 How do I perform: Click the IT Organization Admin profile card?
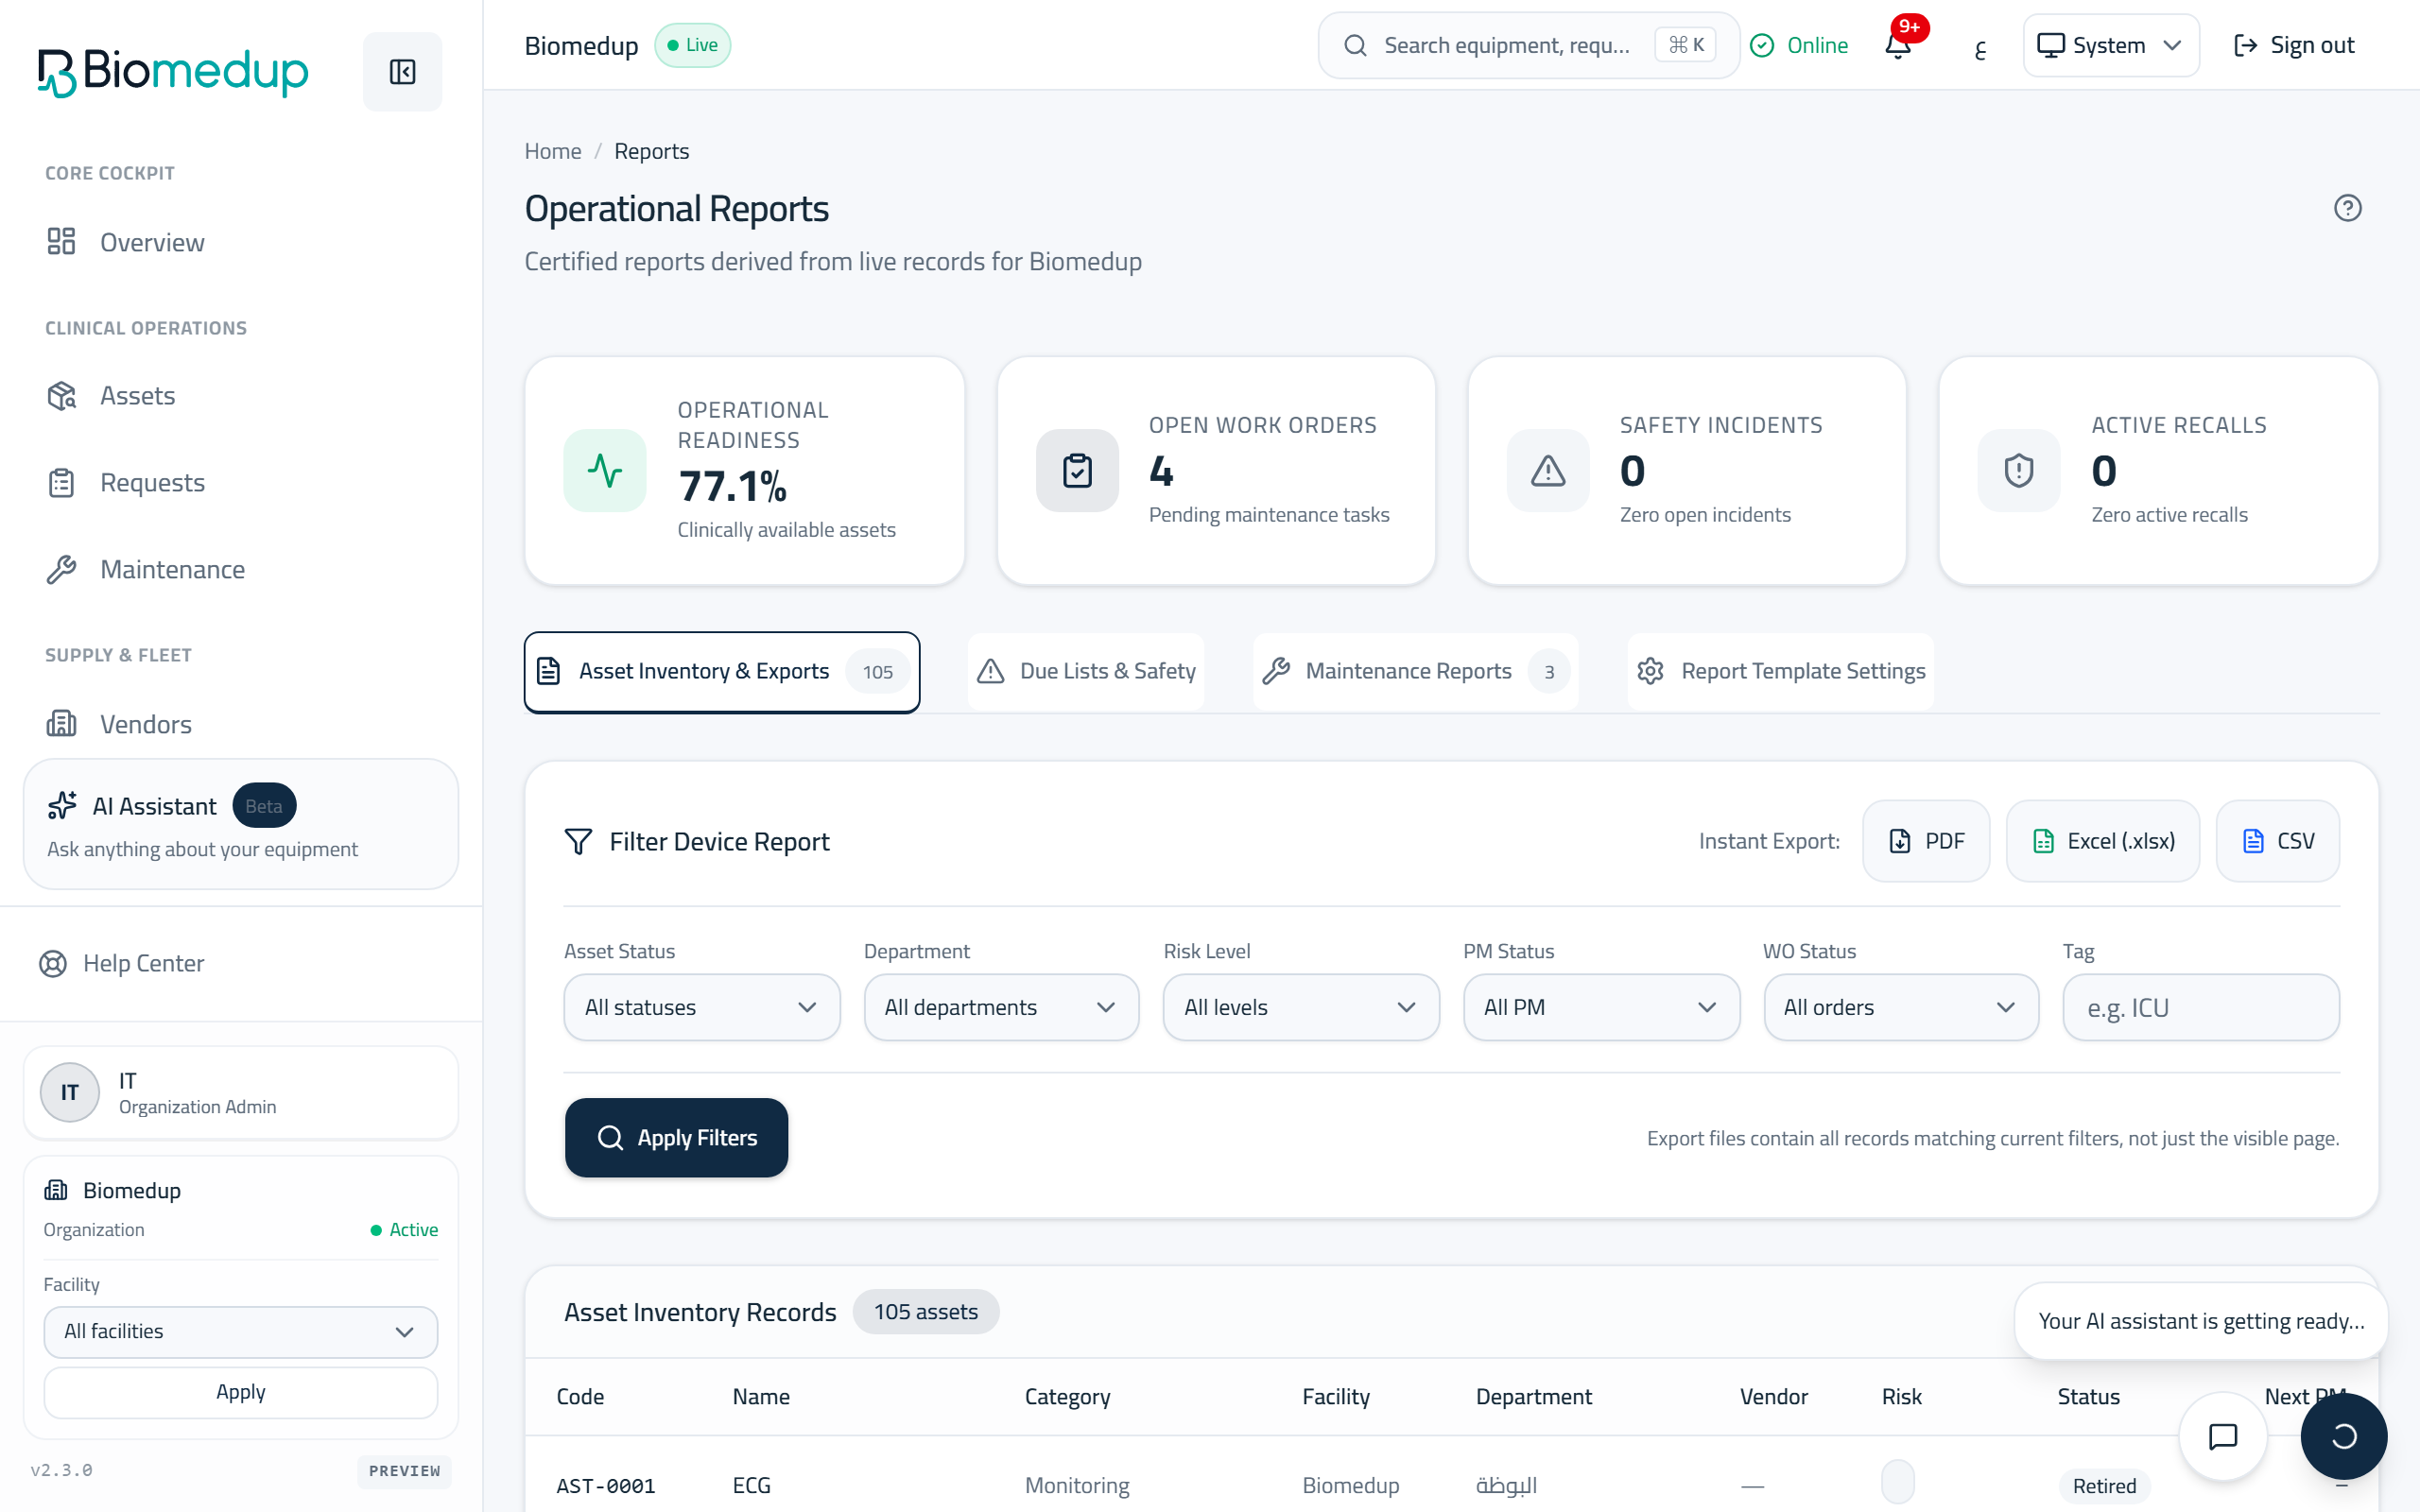[240, 1092]
